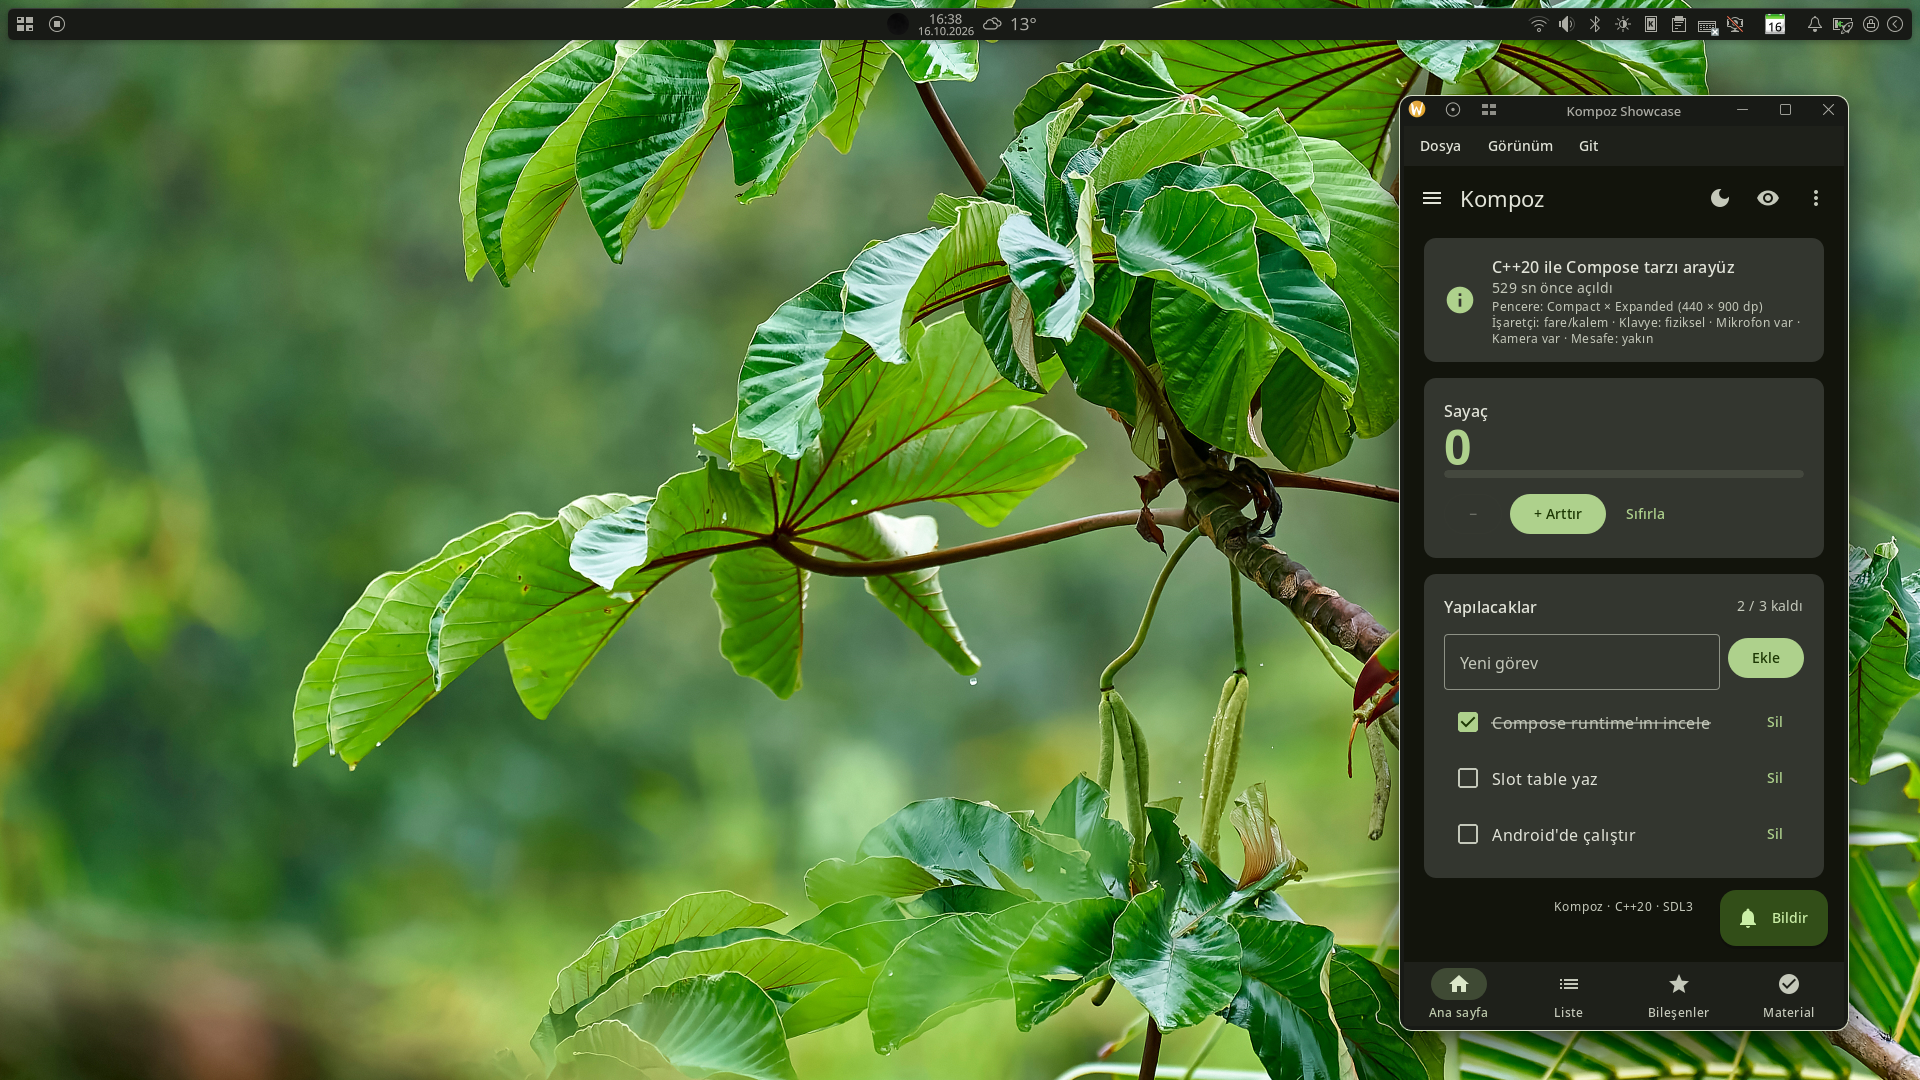Open the calendar icon showing 16
Viewport: 1920px width, 1080px height.
[1775, 24]
